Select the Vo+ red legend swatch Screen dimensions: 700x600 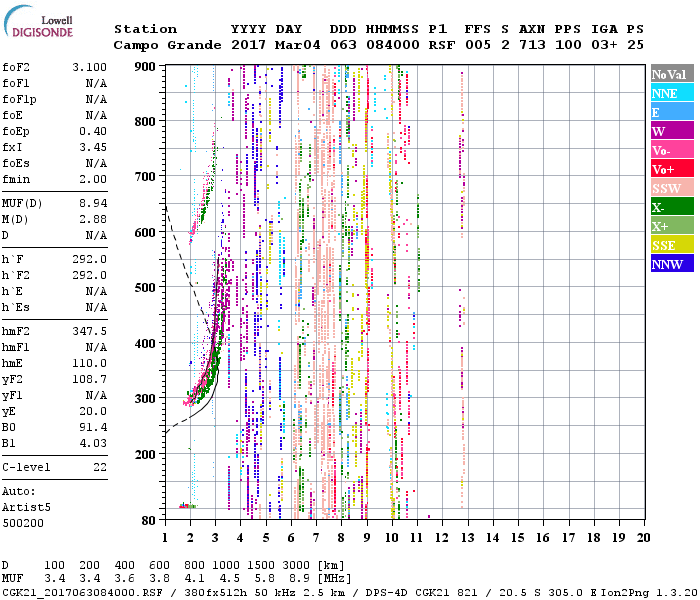(672, 169)
